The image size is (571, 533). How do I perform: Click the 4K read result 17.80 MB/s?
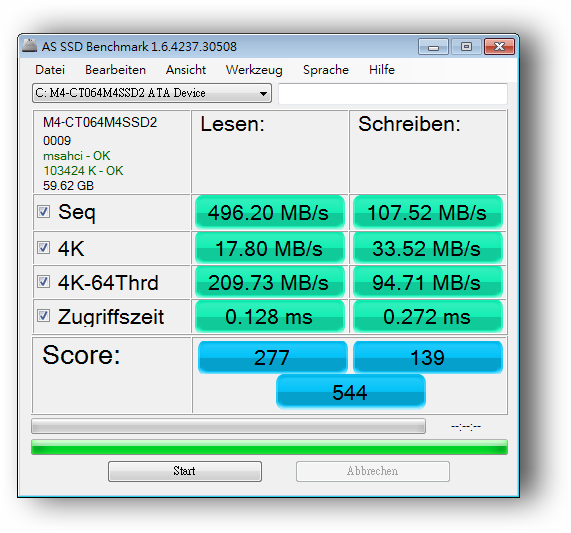269,248
